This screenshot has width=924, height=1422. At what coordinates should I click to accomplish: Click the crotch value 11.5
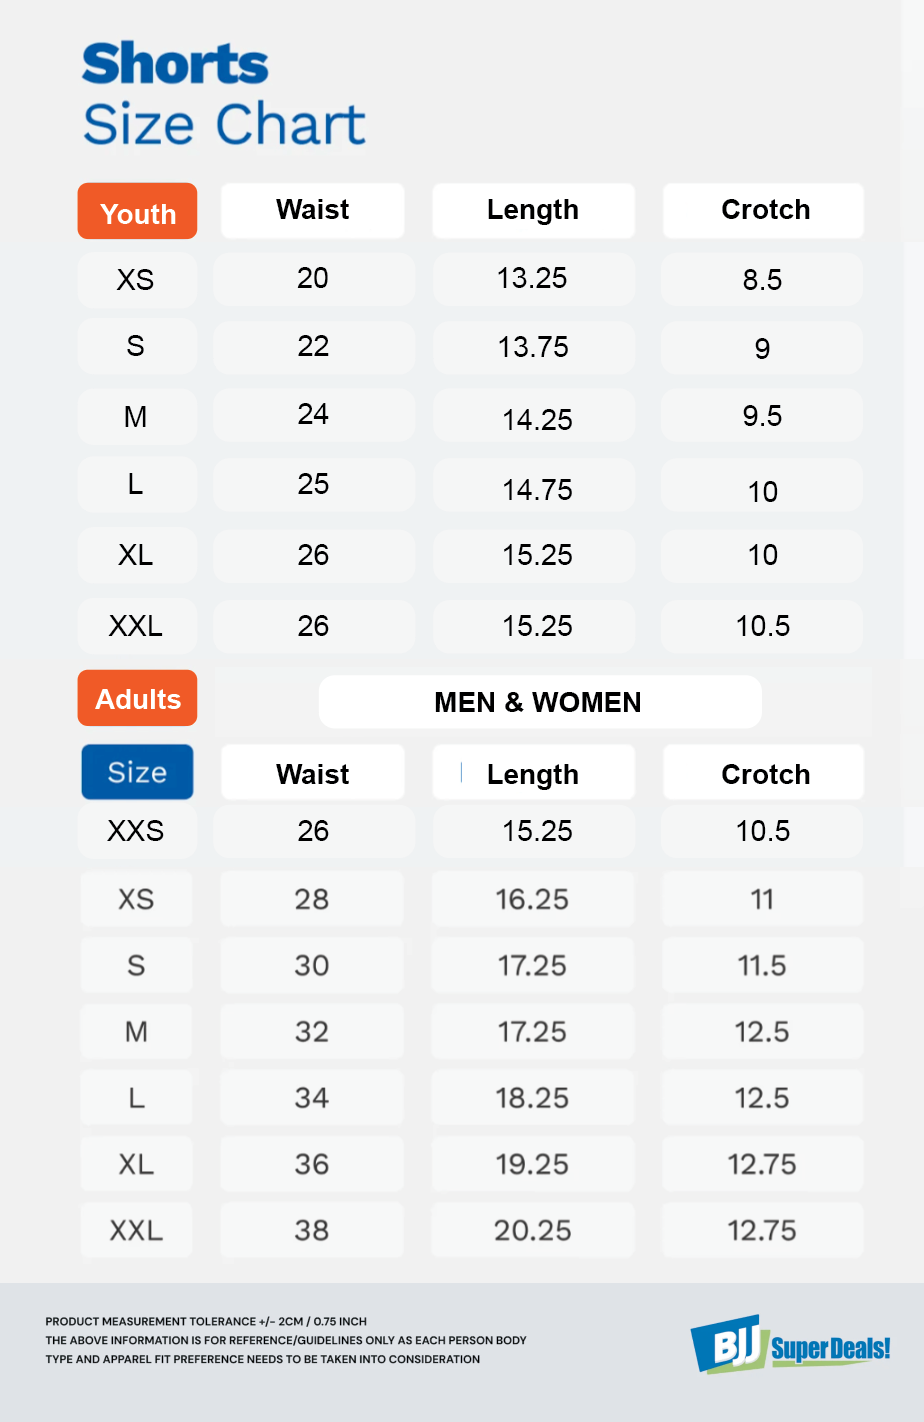762,965
